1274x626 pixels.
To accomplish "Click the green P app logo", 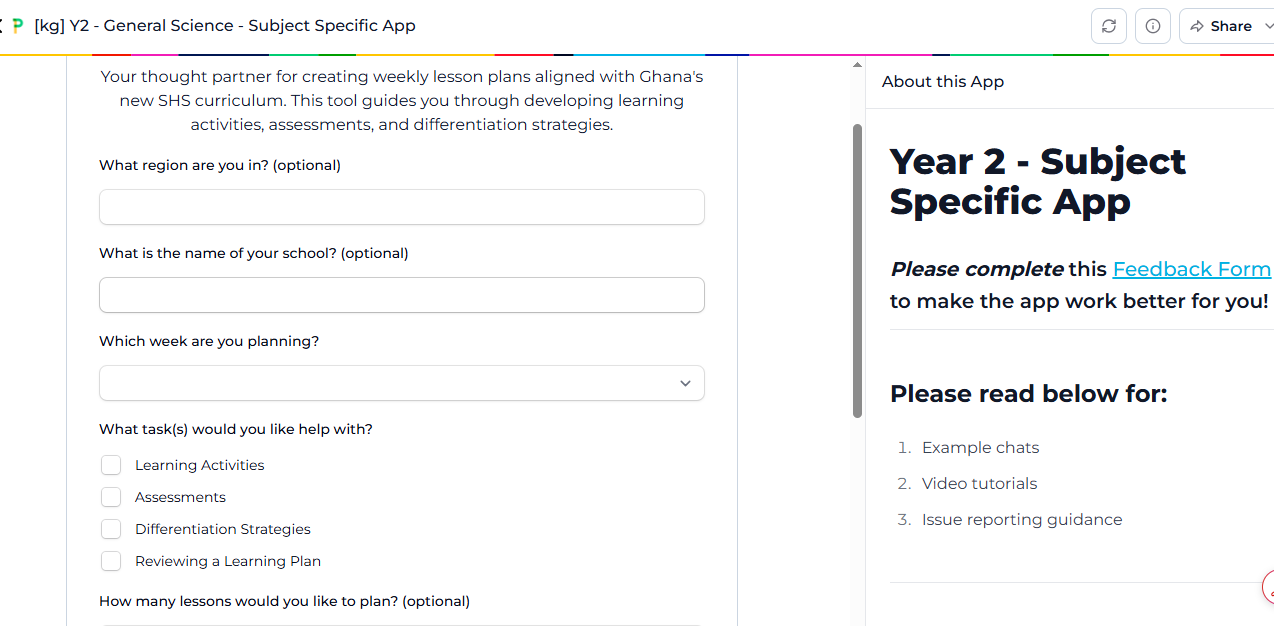I will 17,26.
